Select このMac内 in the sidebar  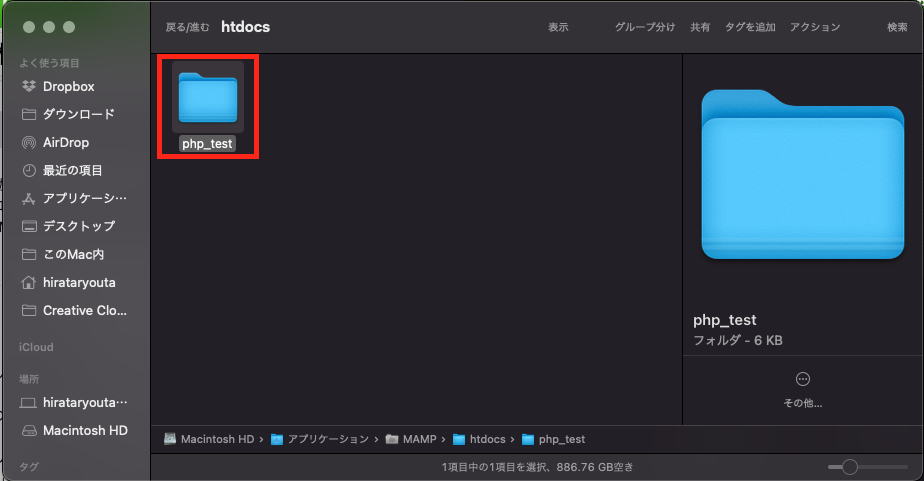click(75, 255)
